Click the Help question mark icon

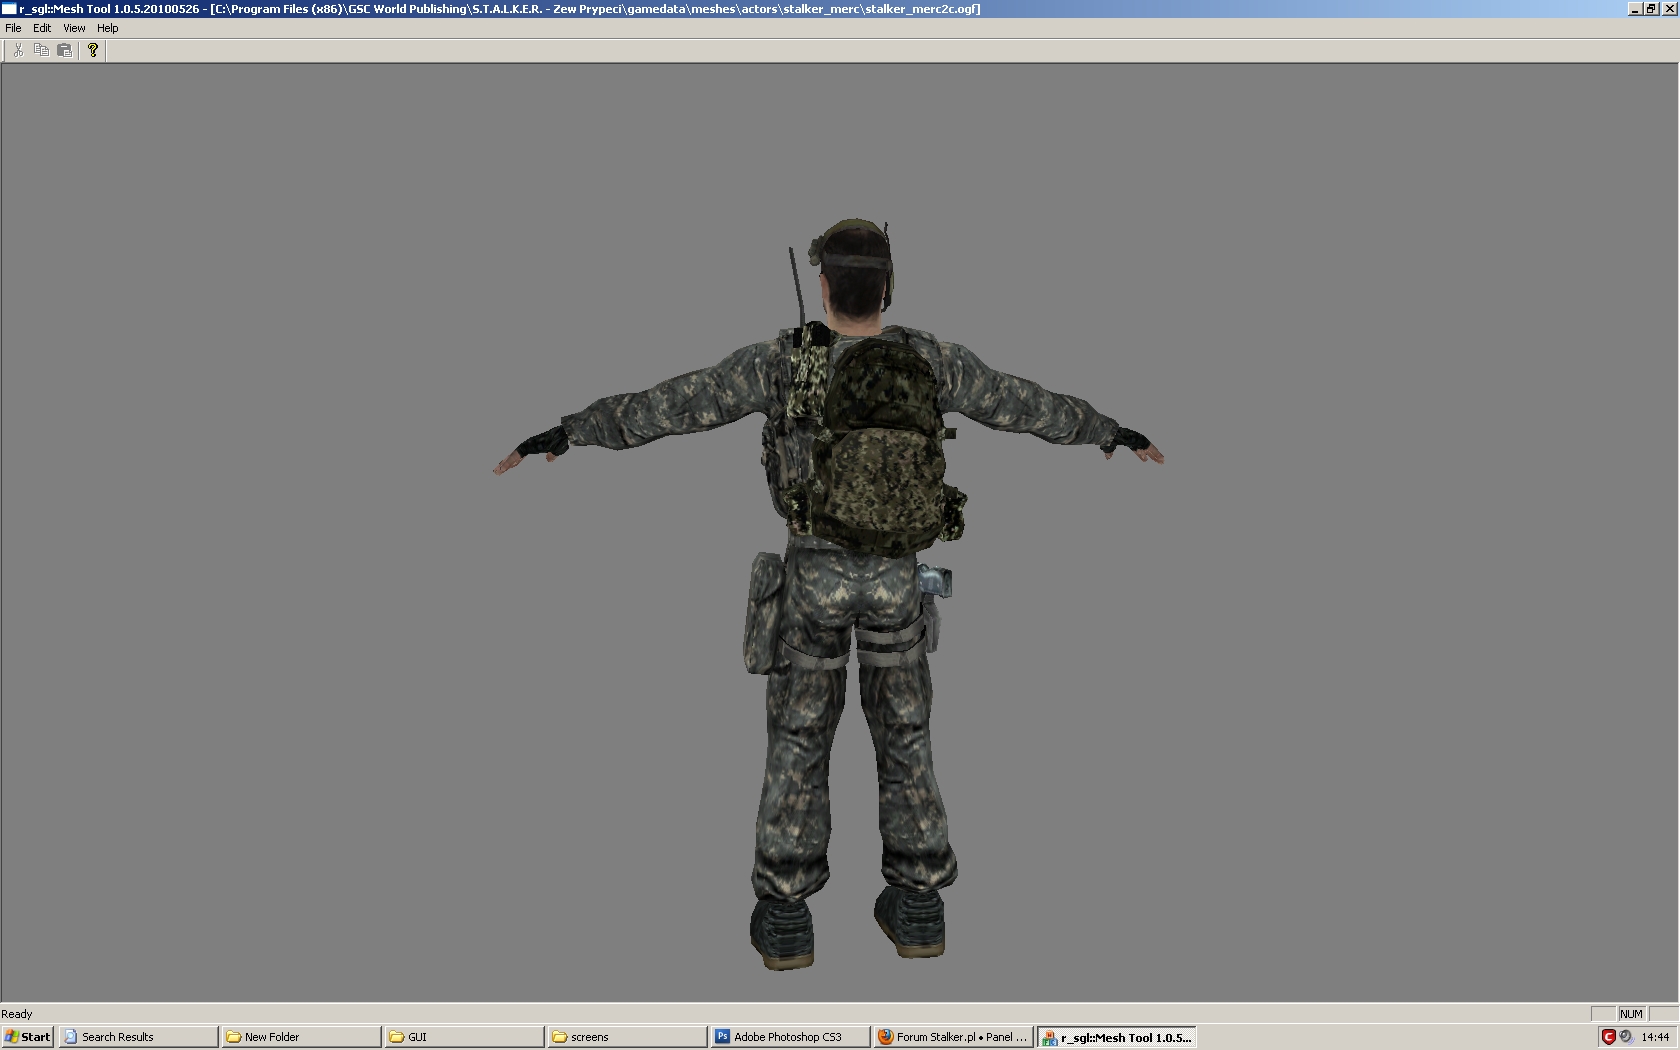[93, 50]
